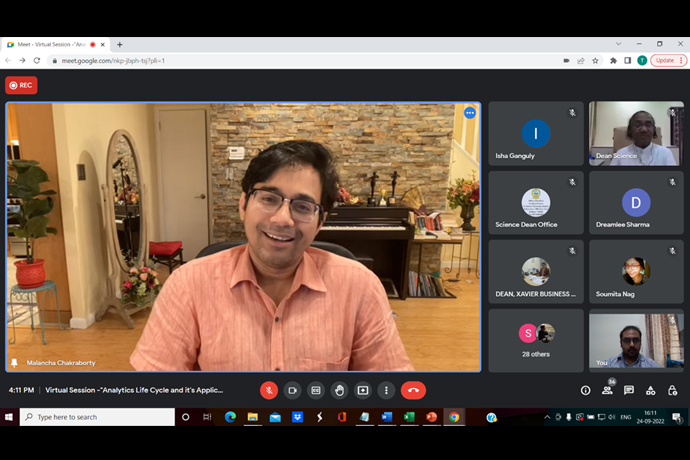The width and height of the screenshot is (690, 460).
Task: Toggle the camera on or off
Action: (x=293, y=390)
